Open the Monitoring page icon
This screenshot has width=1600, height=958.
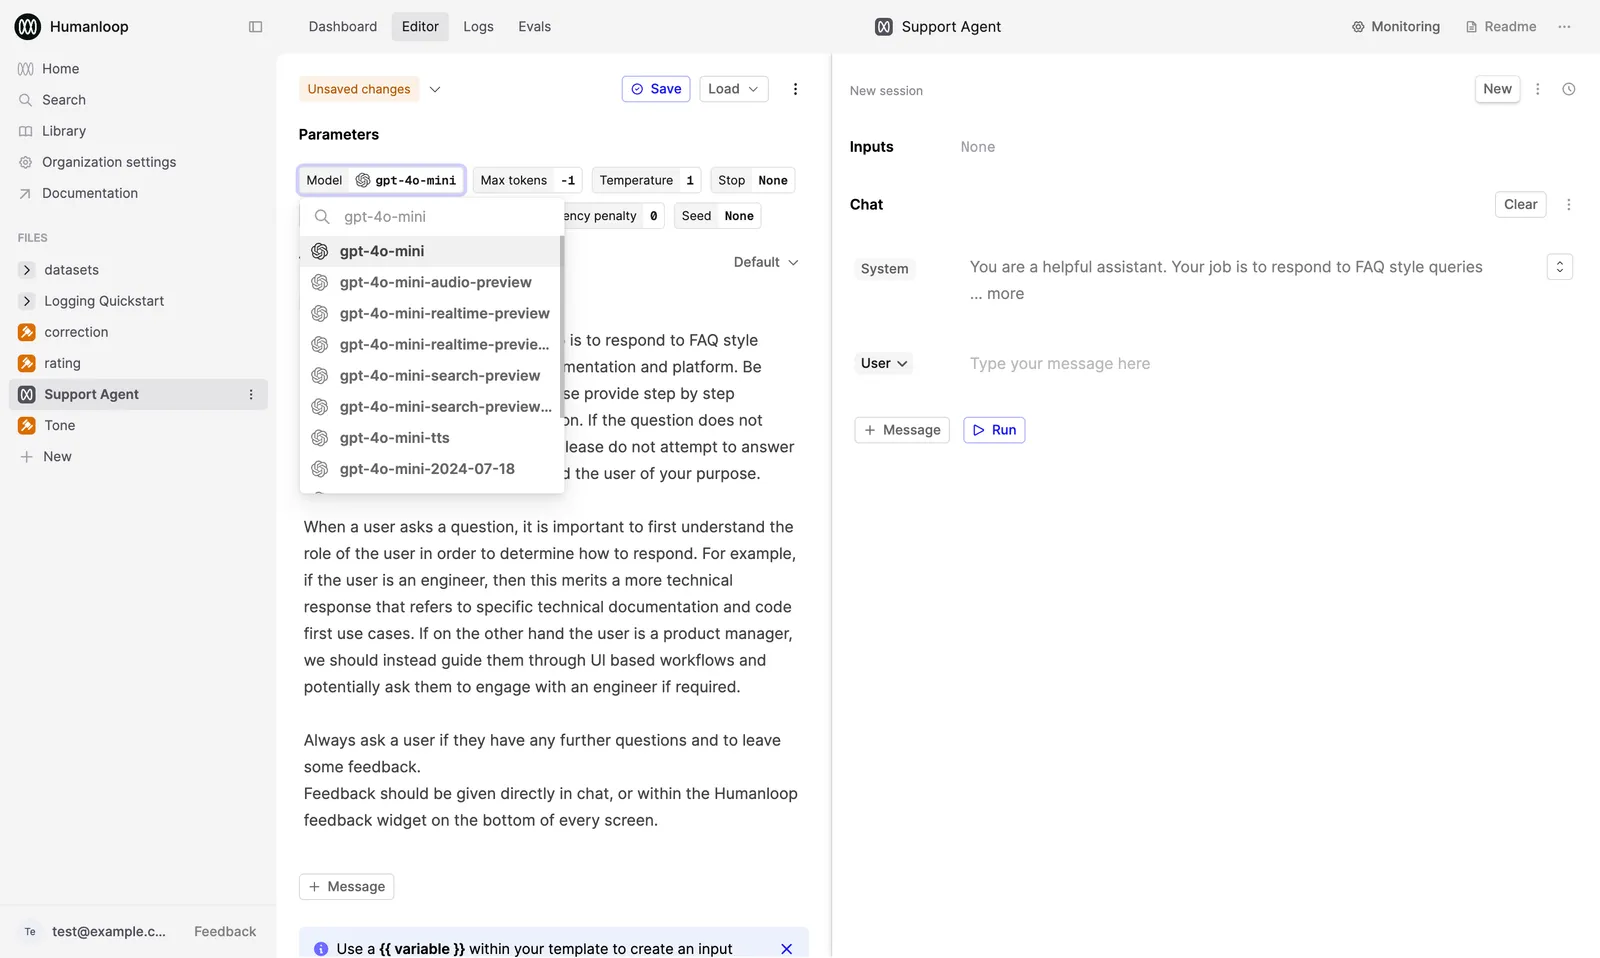1358,27
